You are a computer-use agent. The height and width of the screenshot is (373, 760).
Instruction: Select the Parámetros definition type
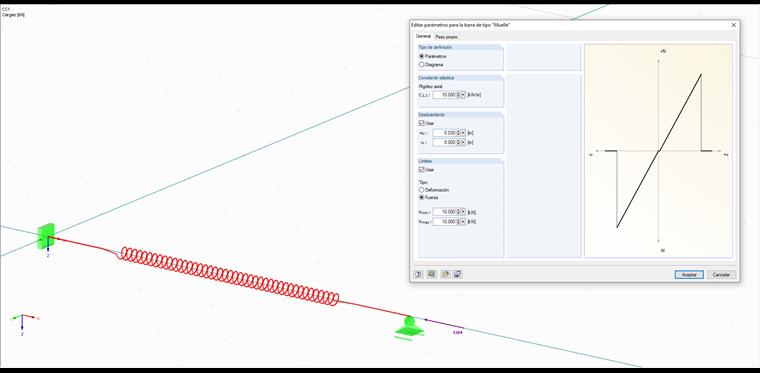[x=421, y=56]
